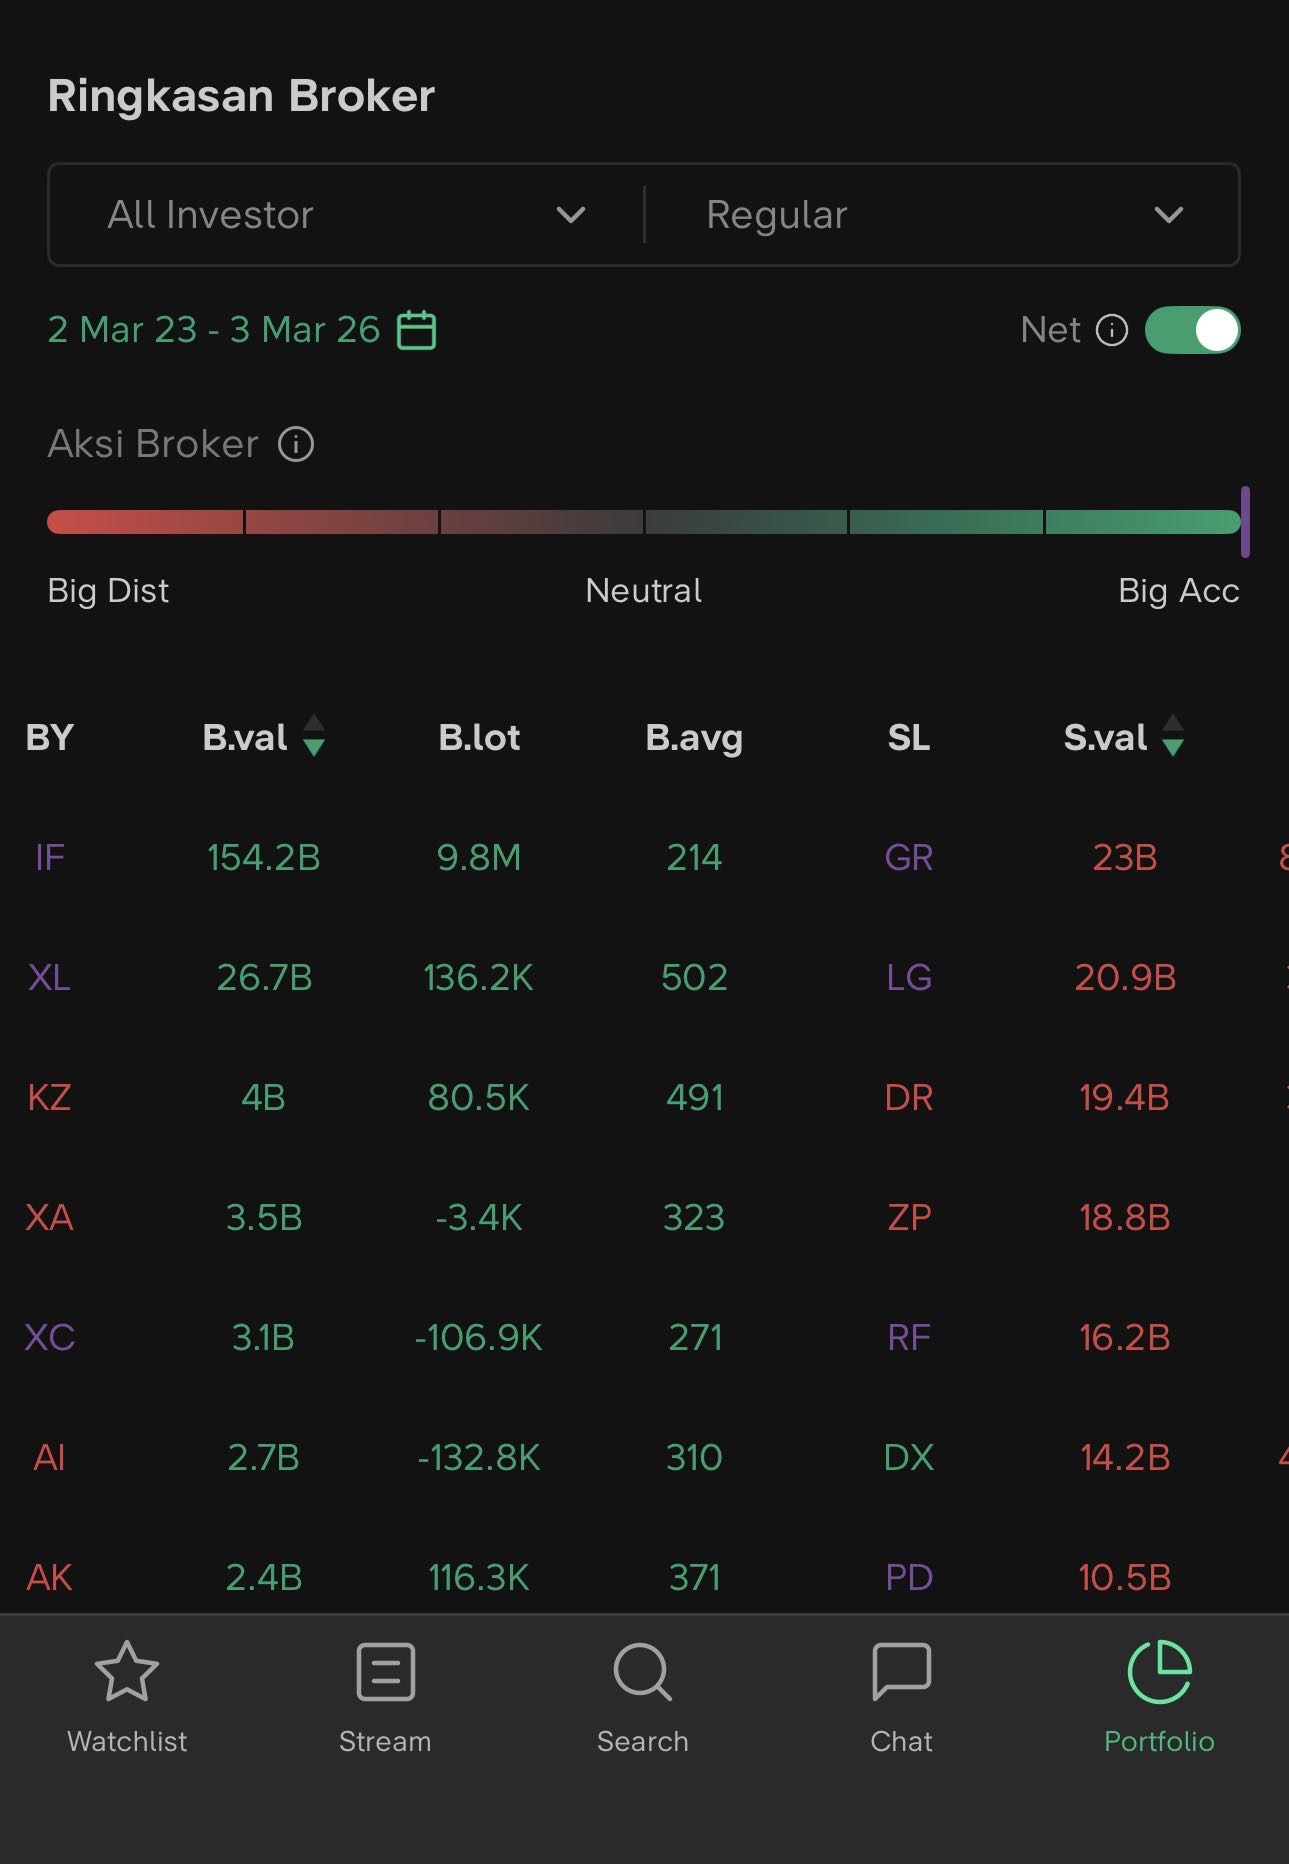Select the ZP seller broker code

[x=908, y=1218]
